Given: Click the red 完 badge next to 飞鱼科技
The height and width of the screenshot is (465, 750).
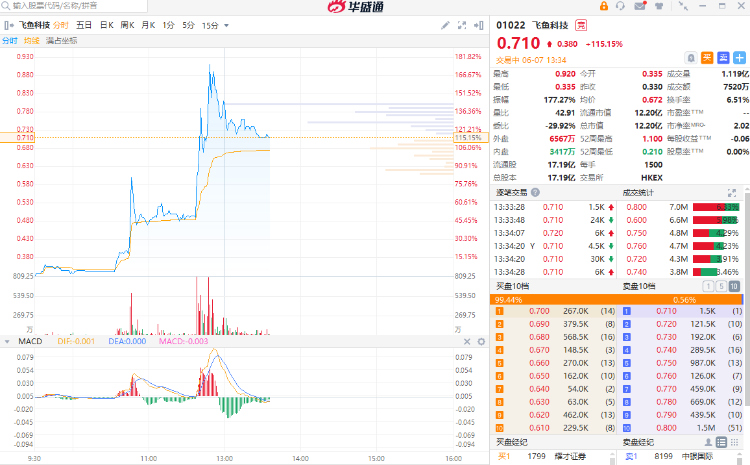Looking at the screenshot, I should click(x=581, y=25).
